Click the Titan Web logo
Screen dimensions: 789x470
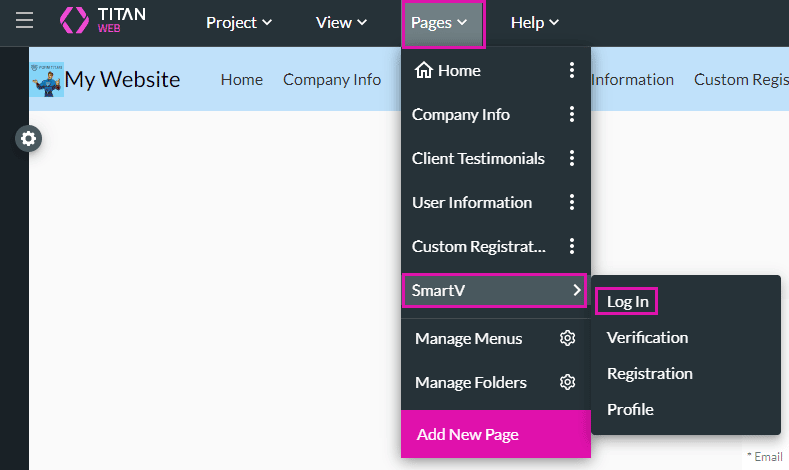(101, 22)
